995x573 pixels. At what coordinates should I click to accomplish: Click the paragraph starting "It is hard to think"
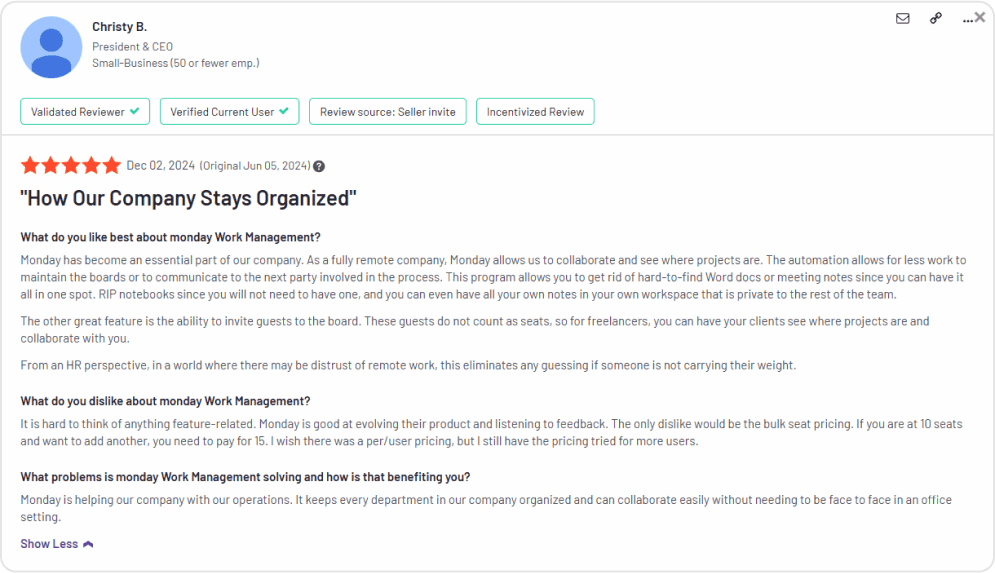pyautogui.click(x=491, y=432)
